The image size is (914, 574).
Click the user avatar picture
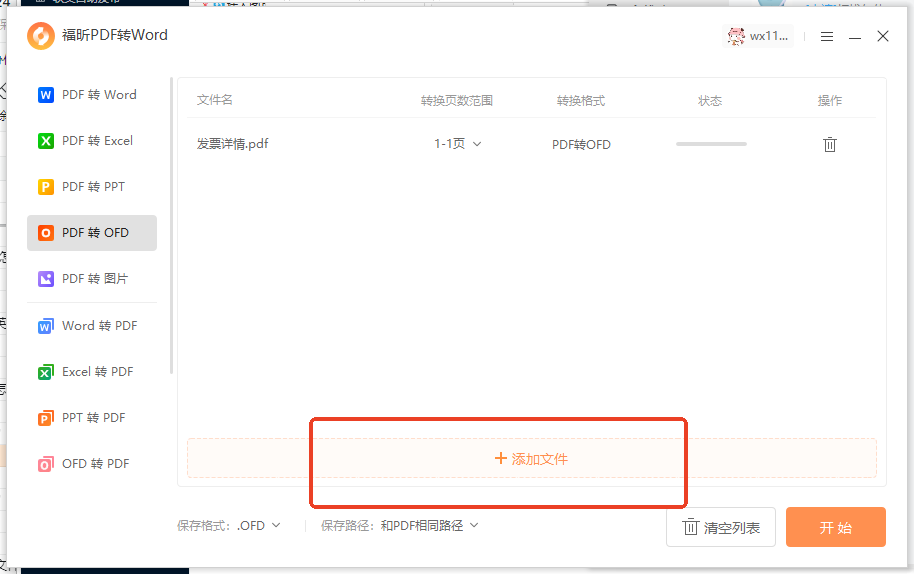[x=736, y=37]
